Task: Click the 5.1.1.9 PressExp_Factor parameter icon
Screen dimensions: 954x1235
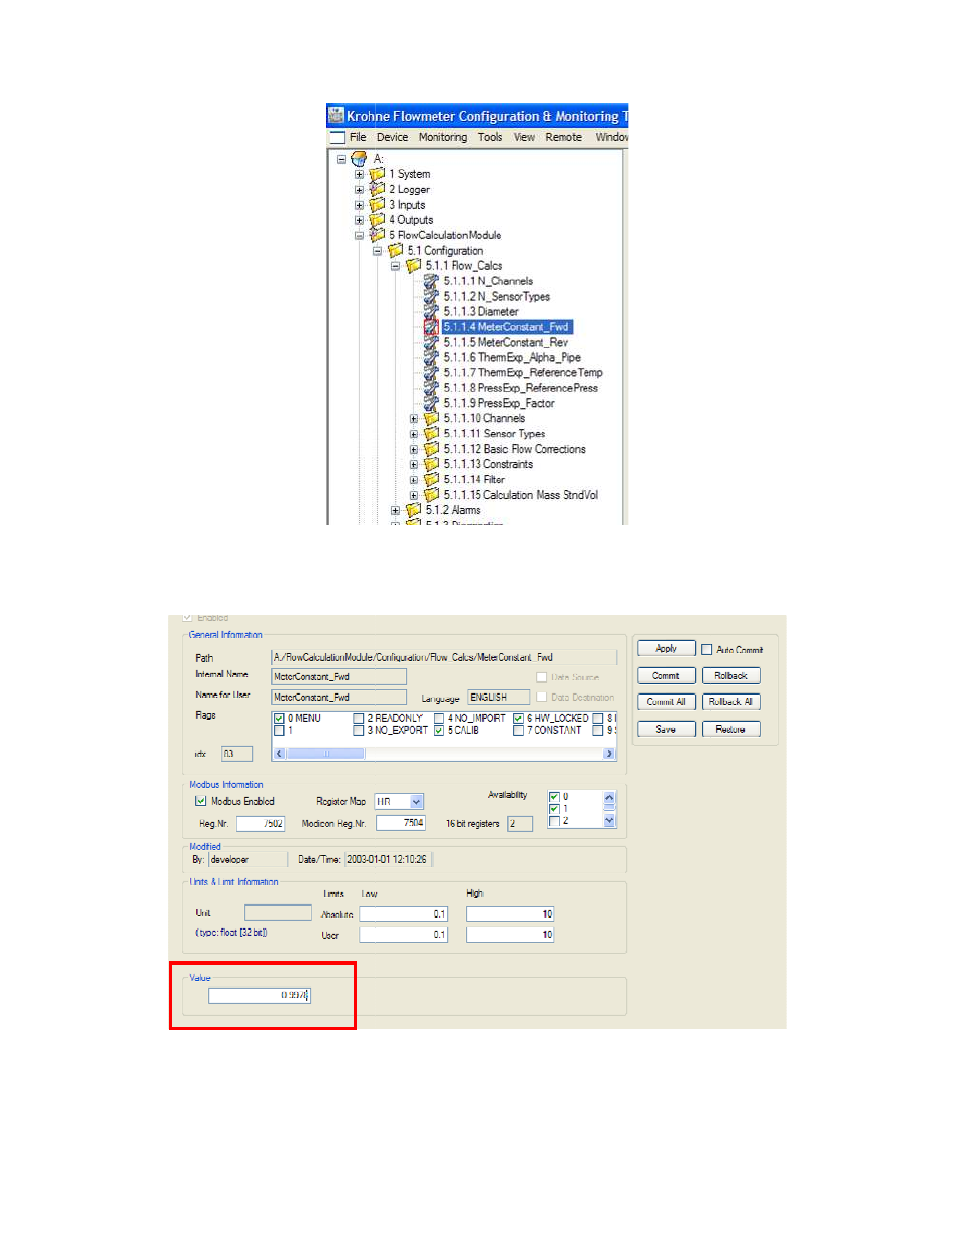Action: click(431, 403)
